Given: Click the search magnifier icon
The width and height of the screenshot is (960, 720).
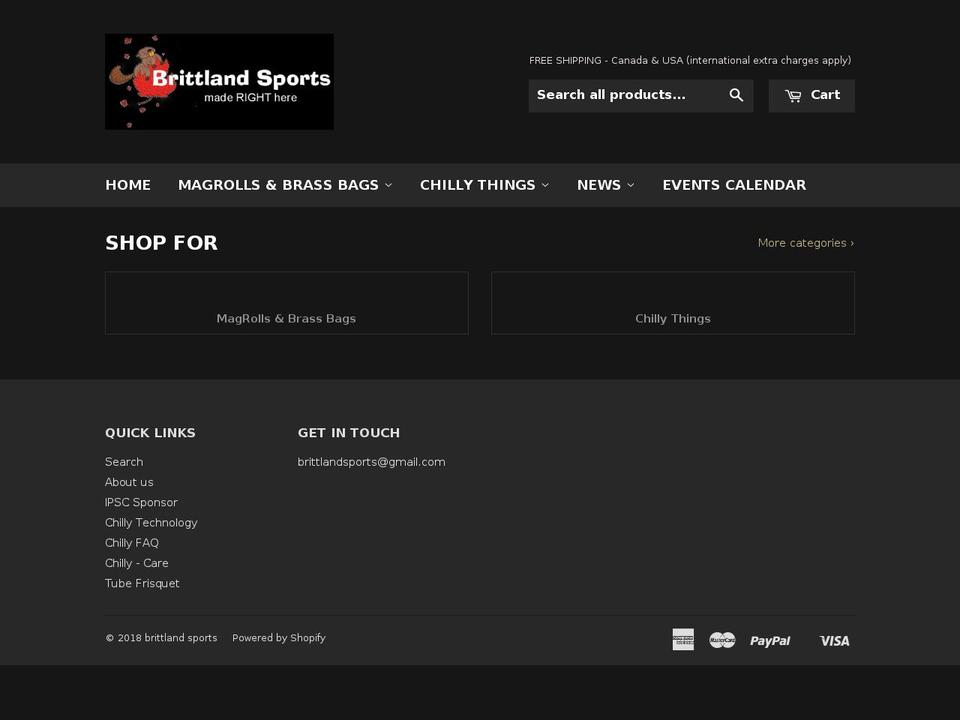Looking at the screenshot, I should (736, 95).
